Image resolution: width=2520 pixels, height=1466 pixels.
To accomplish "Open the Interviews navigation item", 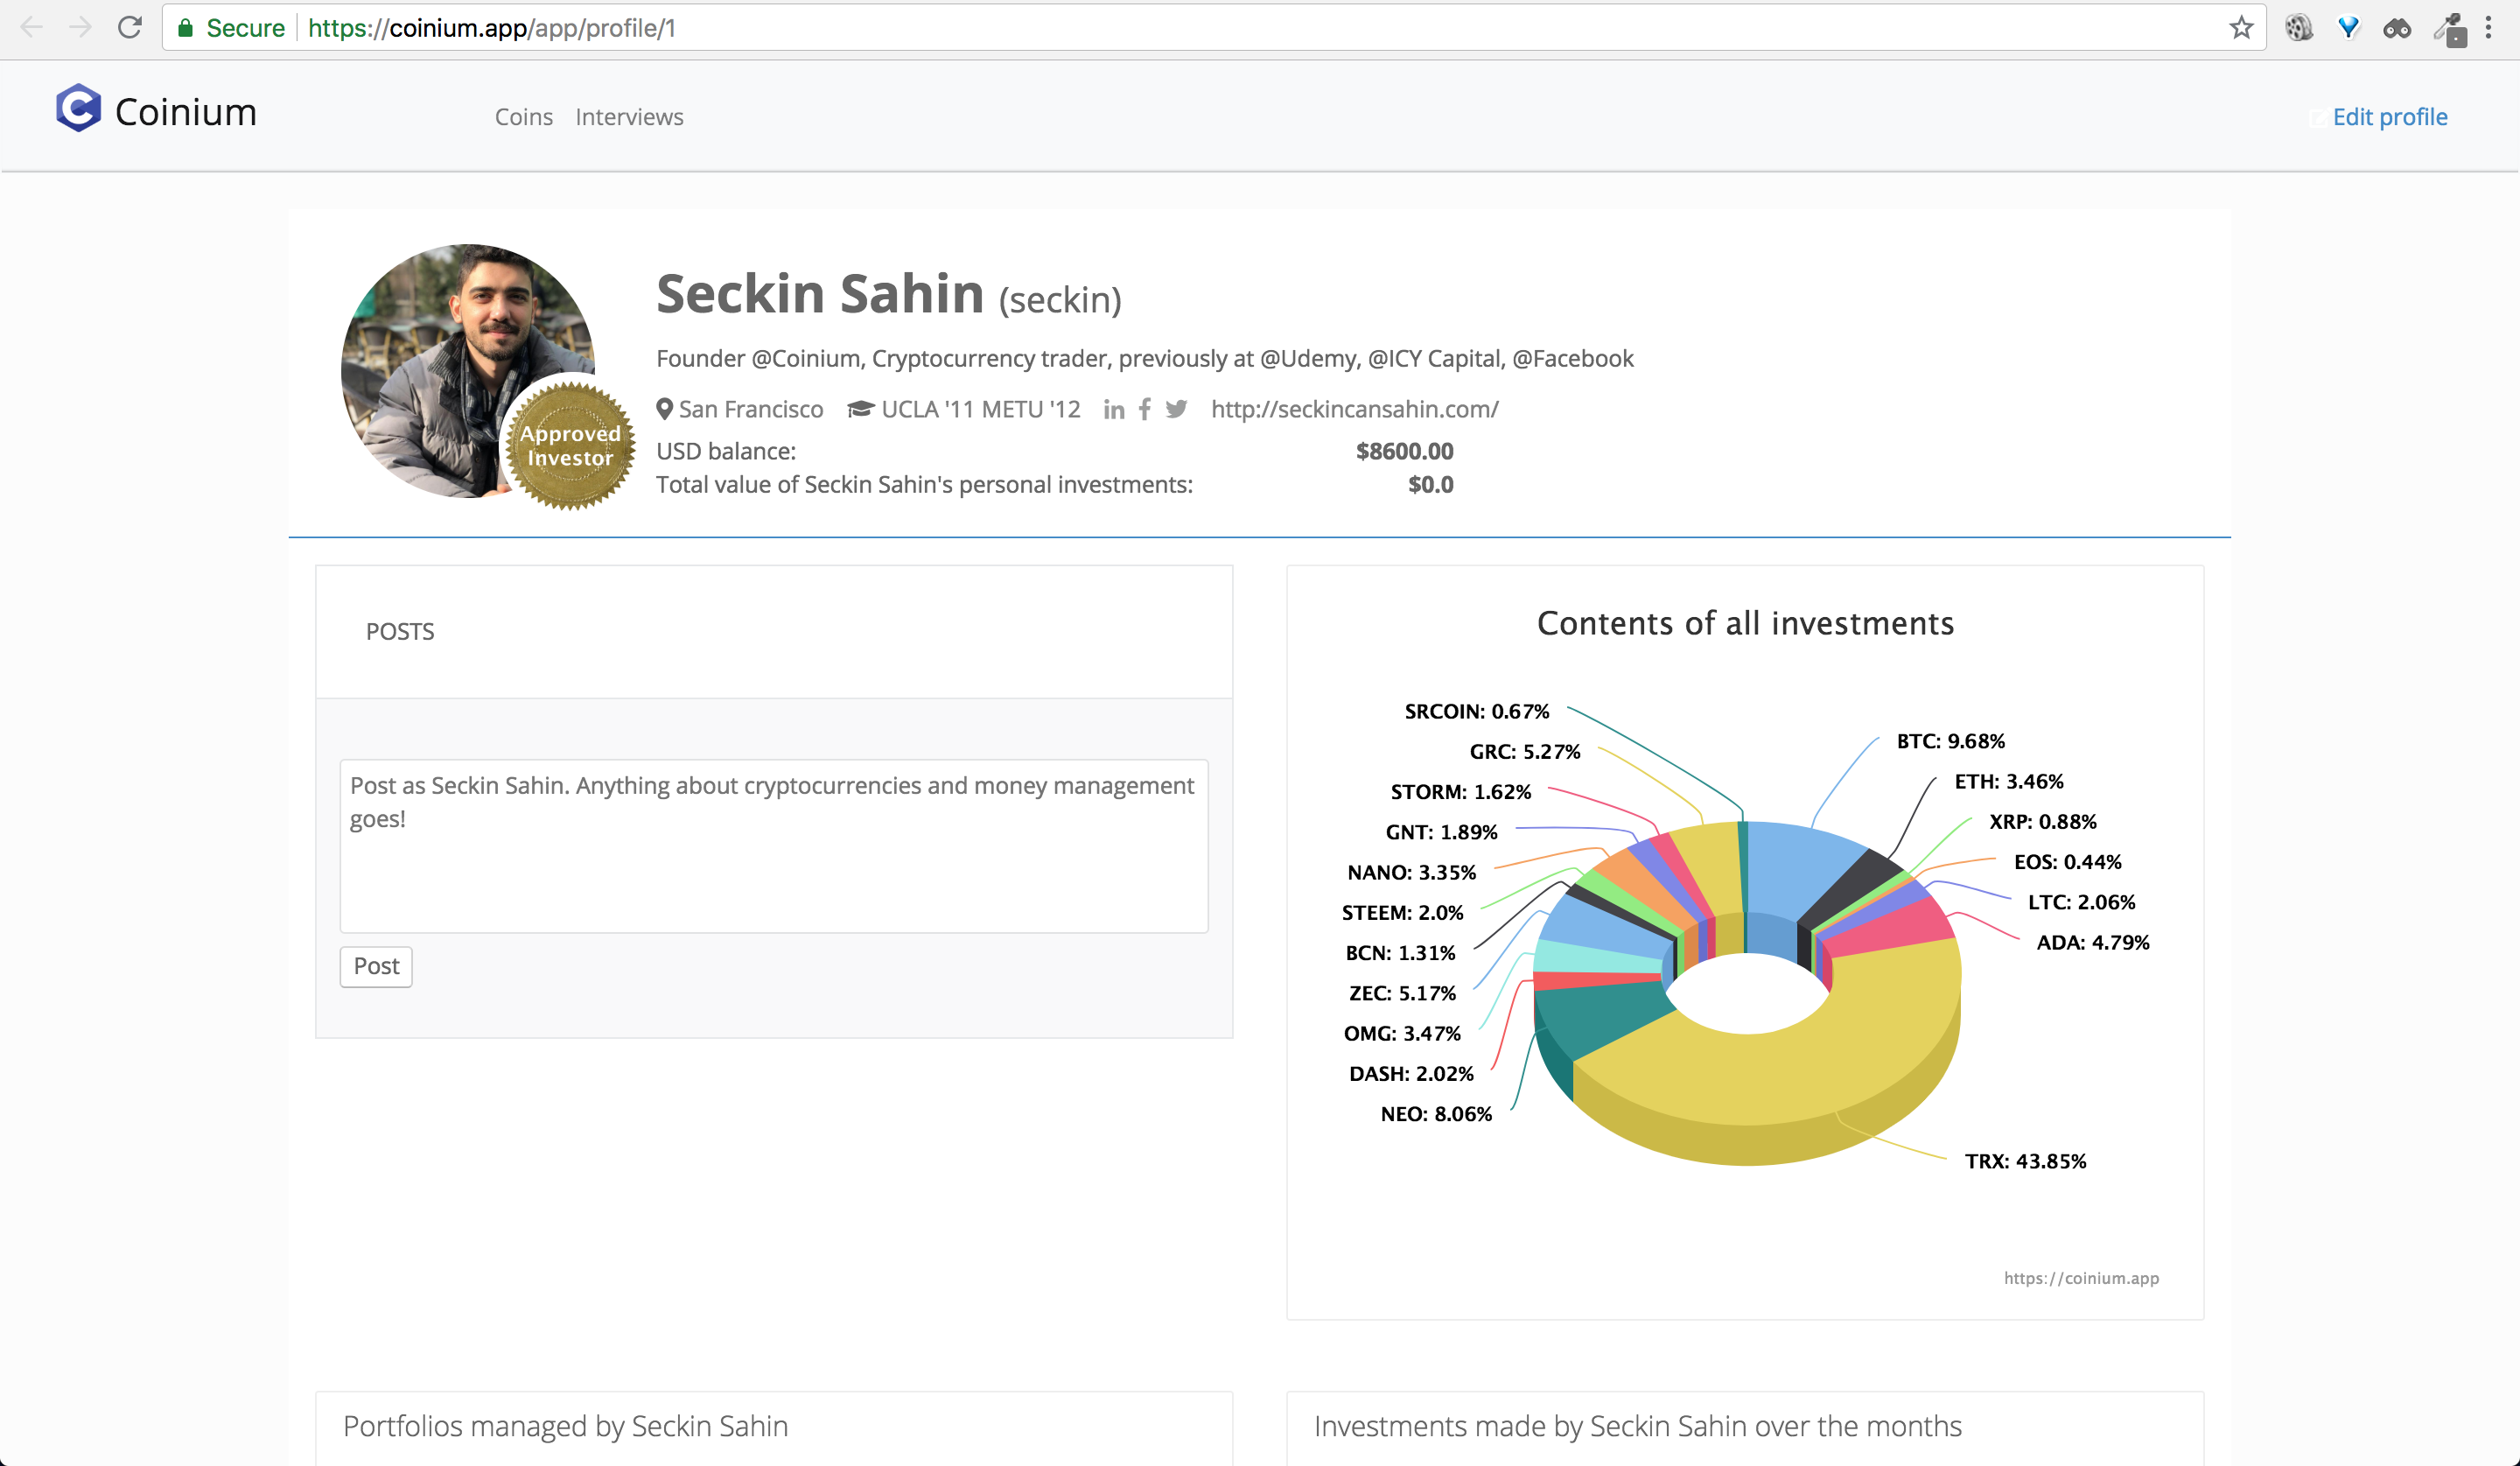I will click(x=629, y=117).
